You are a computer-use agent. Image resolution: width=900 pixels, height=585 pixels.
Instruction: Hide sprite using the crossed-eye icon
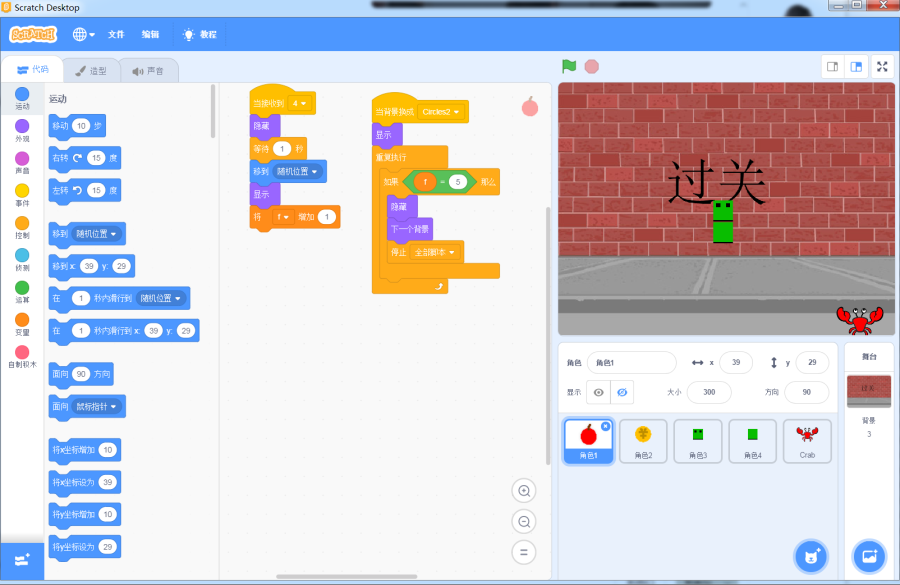coord(622,392)
